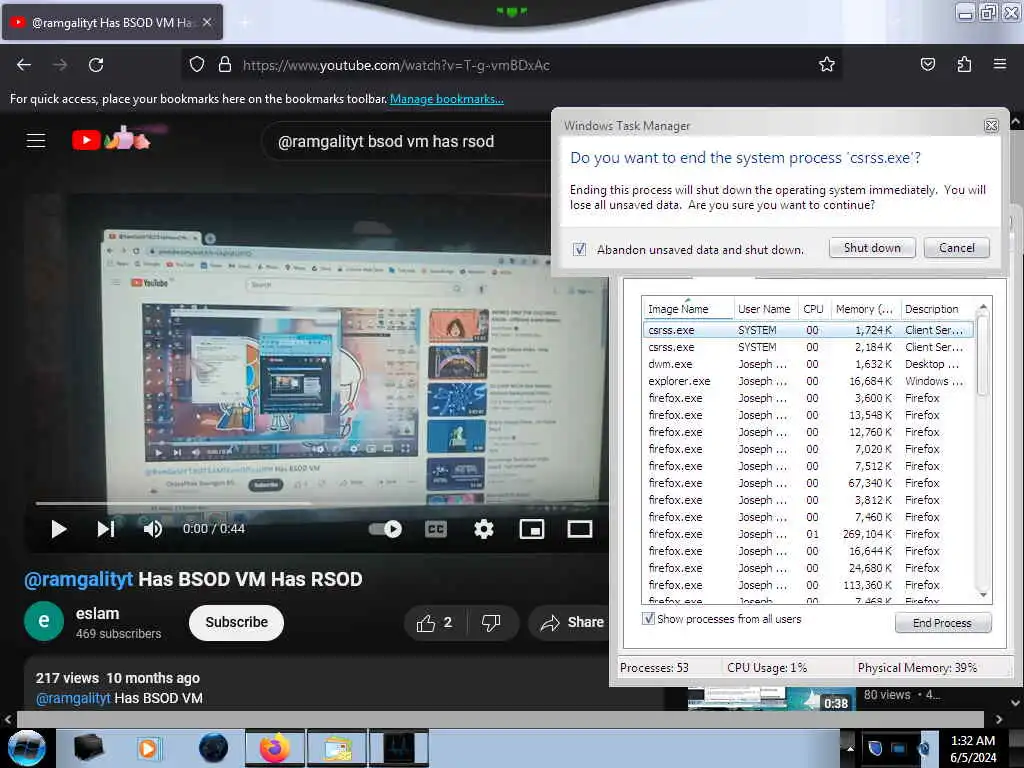Open the clock showing 1:32 AM

[973, 749]
